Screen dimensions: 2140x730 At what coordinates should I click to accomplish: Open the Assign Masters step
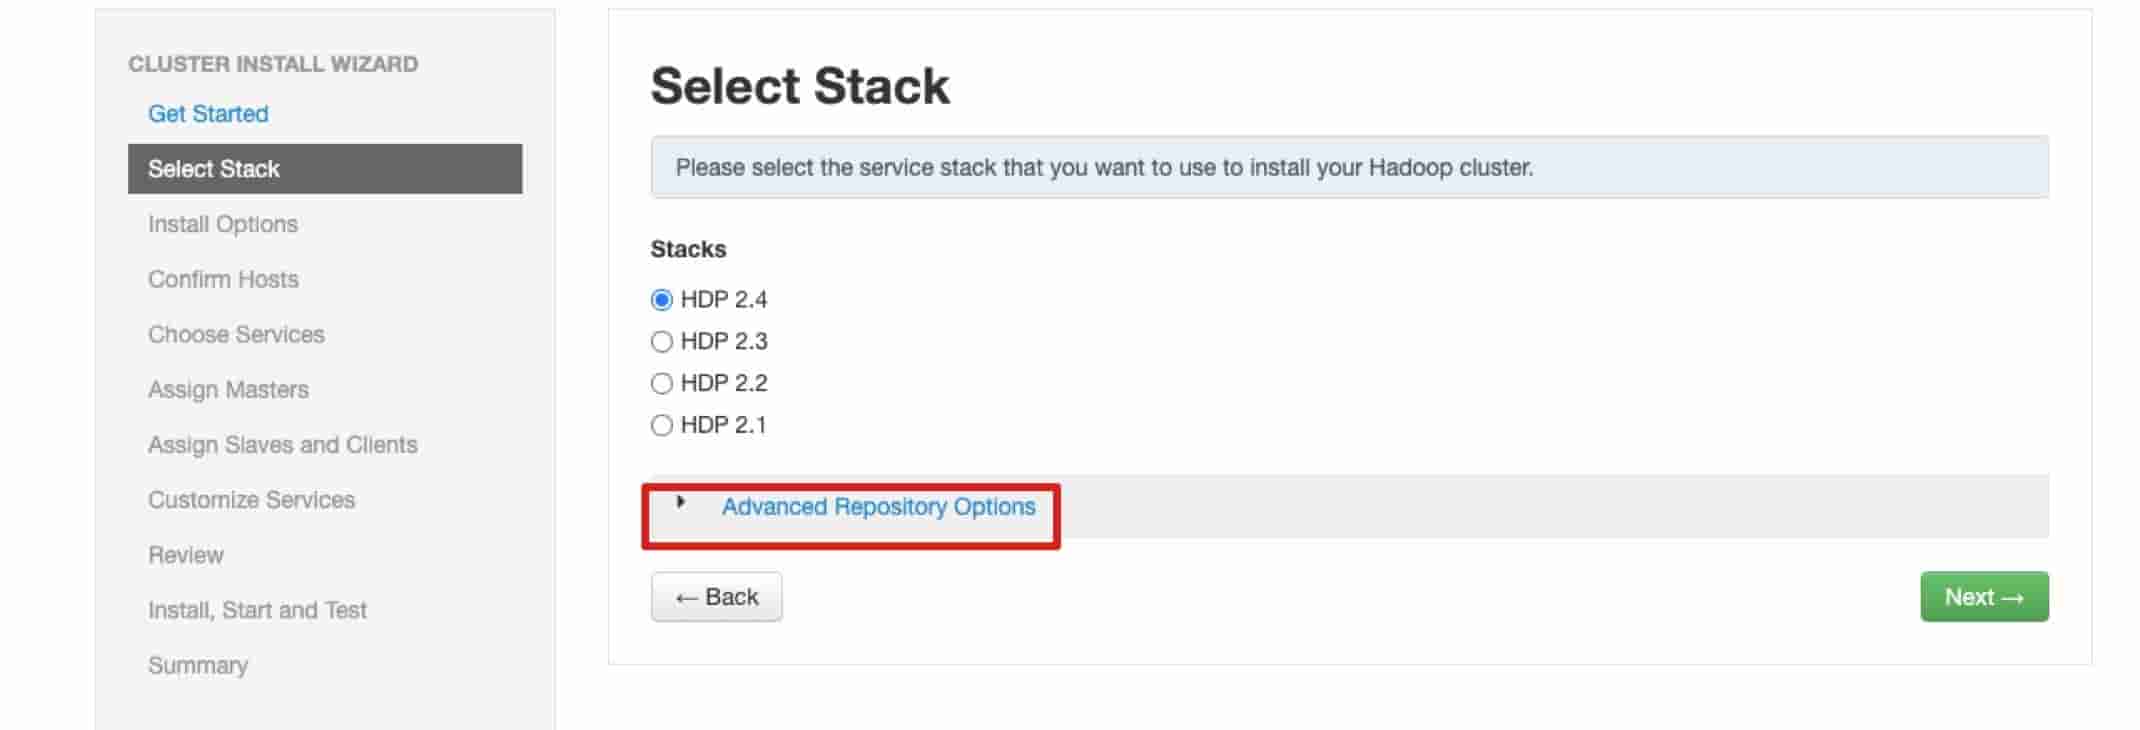(x=228, y=390)
